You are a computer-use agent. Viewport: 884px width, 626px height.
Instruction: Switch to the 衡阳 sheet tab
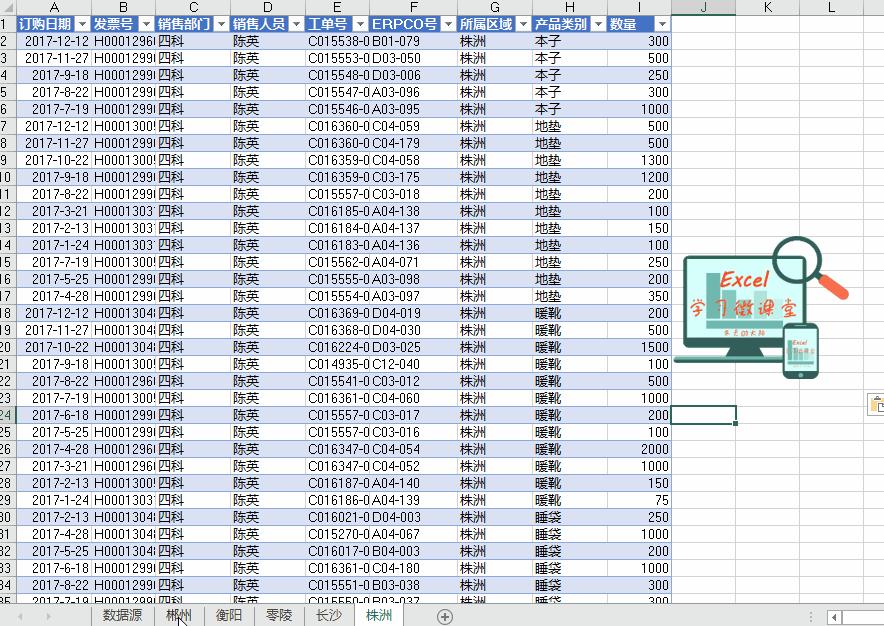(228, 615)
